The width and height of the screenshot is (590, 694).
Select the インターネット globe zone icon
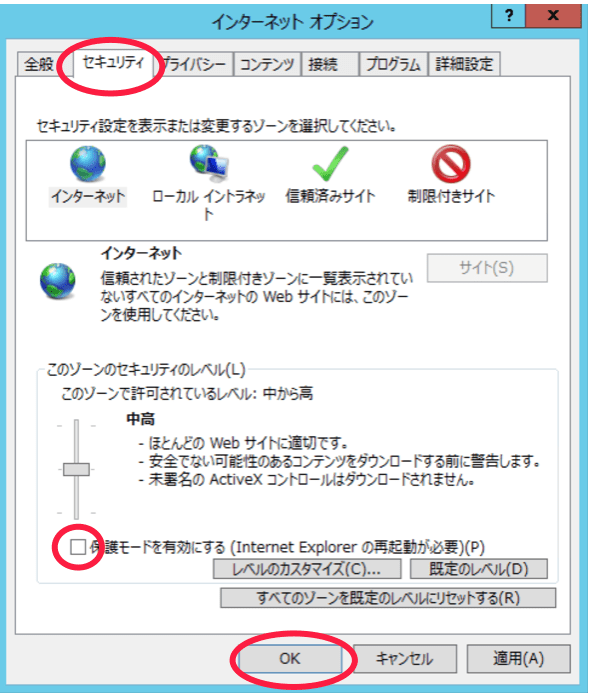coord(88,164)
